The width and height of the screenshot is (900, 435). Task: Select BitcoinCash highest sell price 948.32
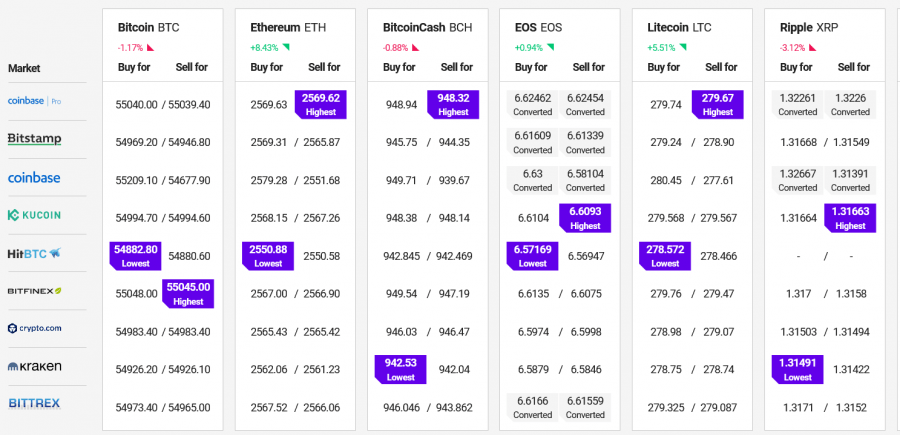pyautogui.click(x=453, y=104)
